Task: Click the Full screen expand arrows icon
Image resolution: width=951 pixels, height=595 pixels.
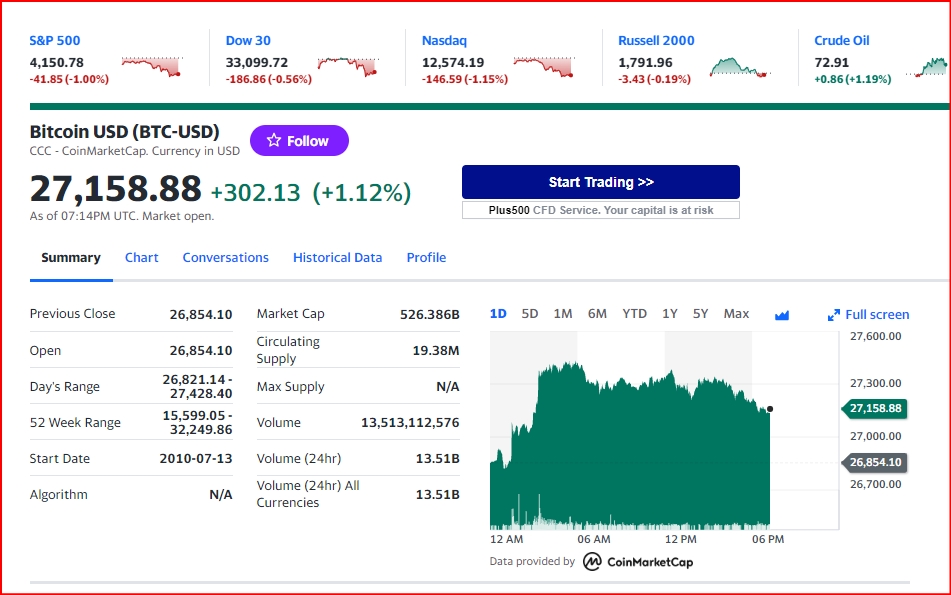Action: click(834, 315)
